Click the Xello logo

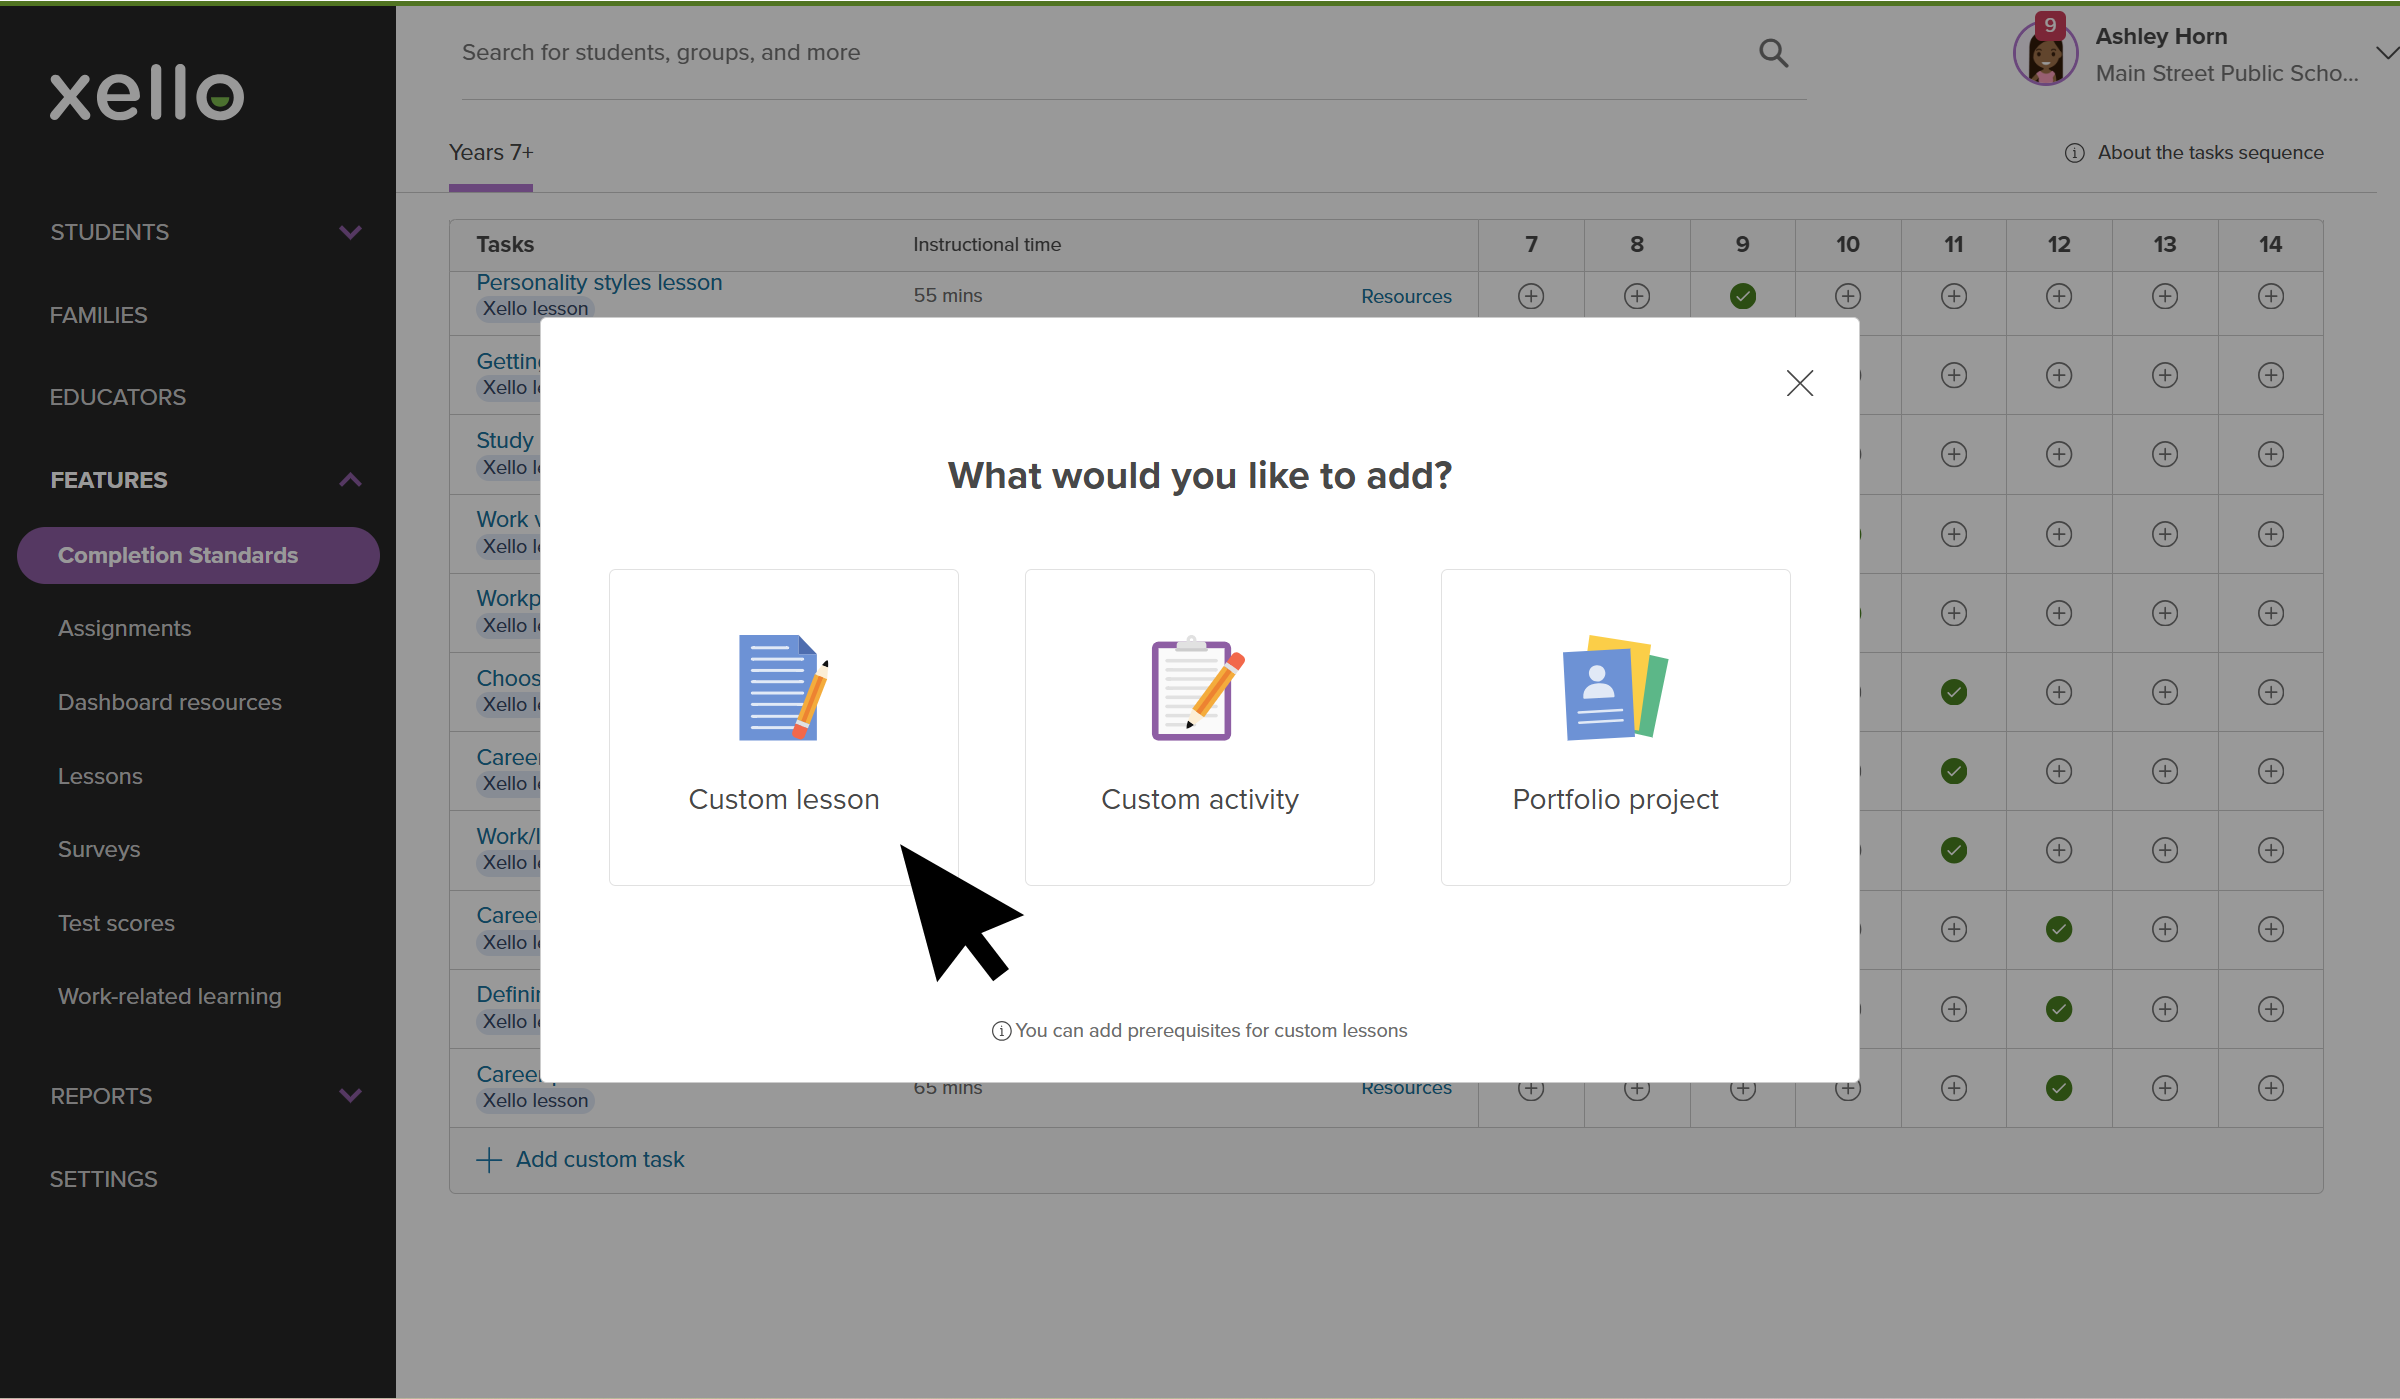coord(147,93)
